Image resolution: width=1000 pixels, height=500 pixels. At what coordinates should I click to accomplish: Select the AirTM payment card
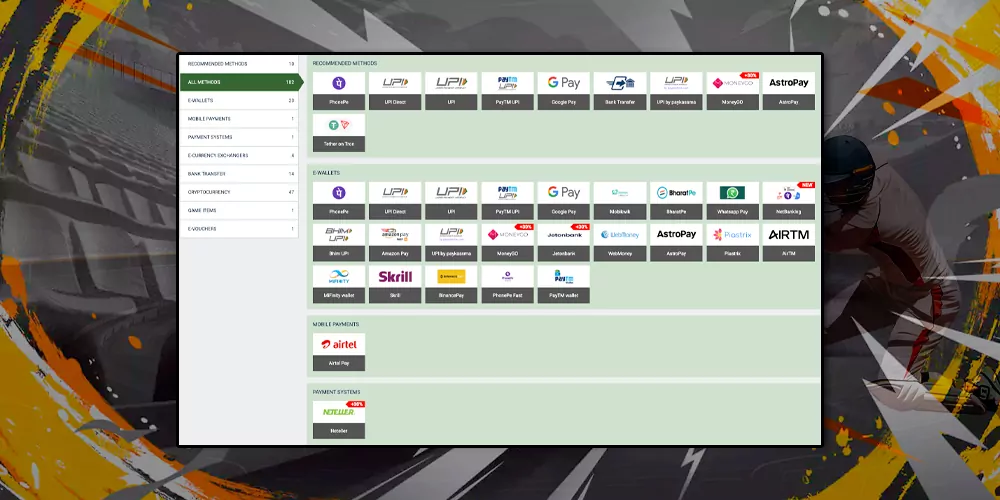click(x=789, y=242)
